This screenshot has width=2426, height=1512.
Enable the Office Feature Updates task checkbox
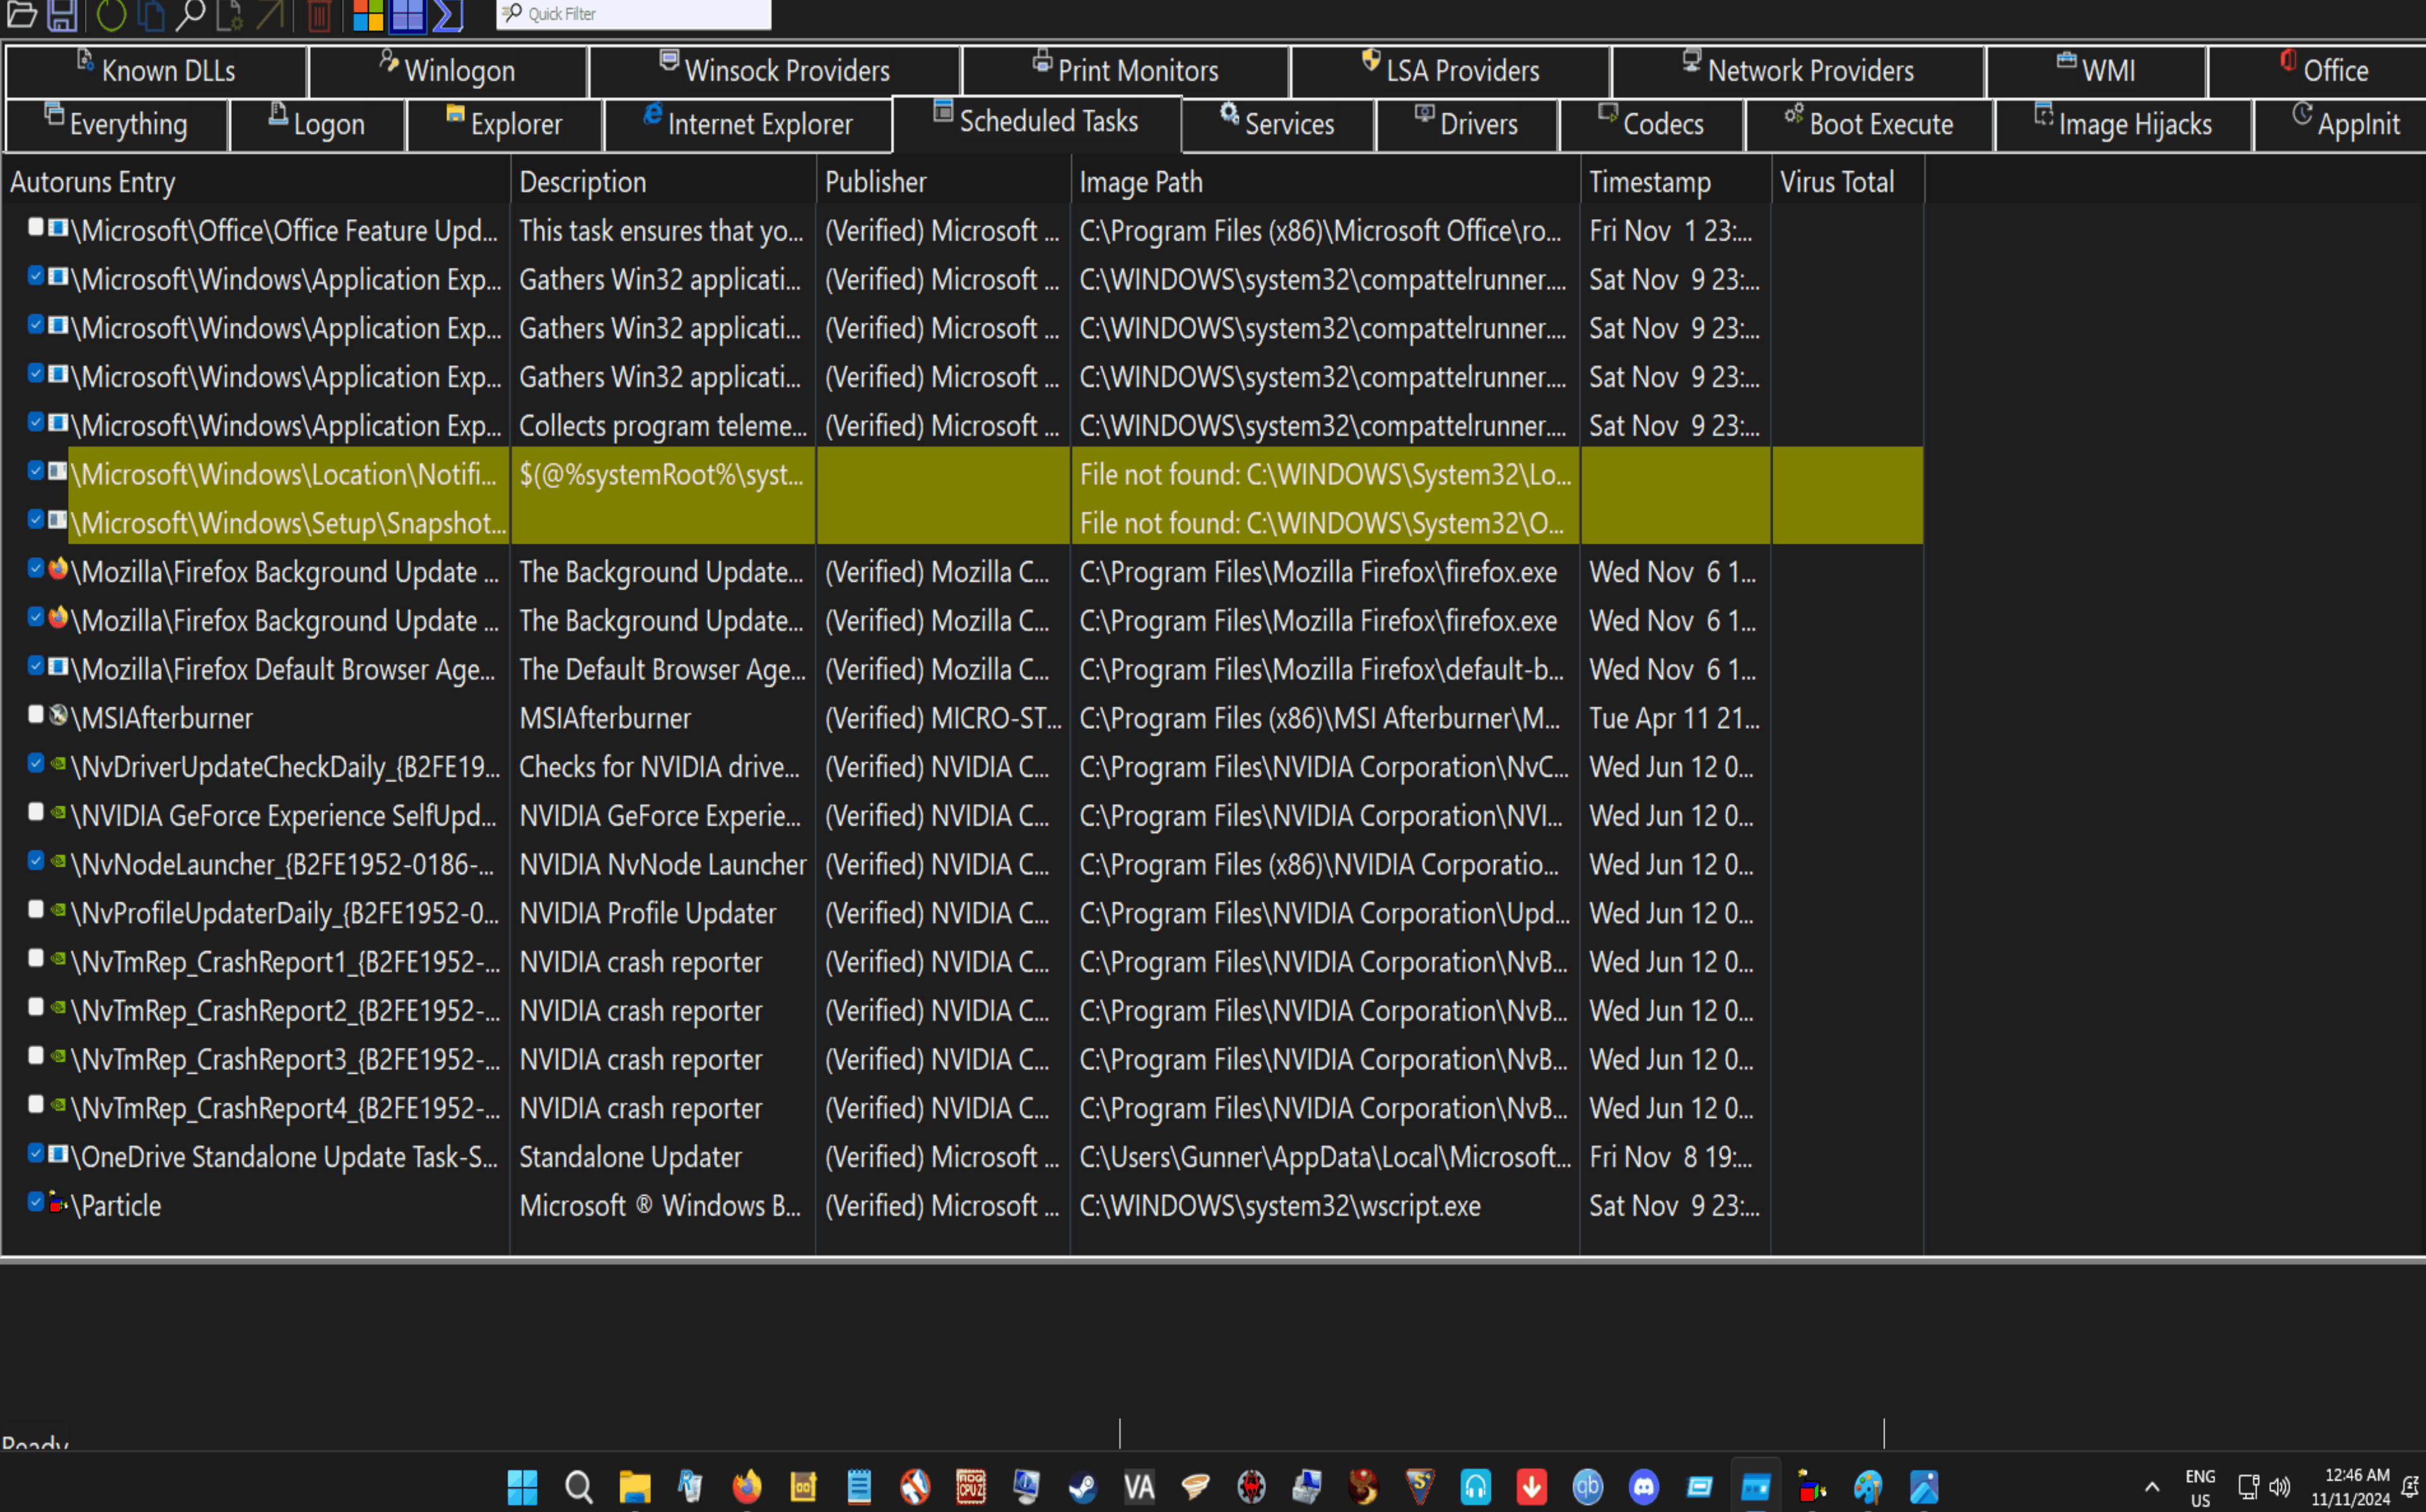click(36, 227)
